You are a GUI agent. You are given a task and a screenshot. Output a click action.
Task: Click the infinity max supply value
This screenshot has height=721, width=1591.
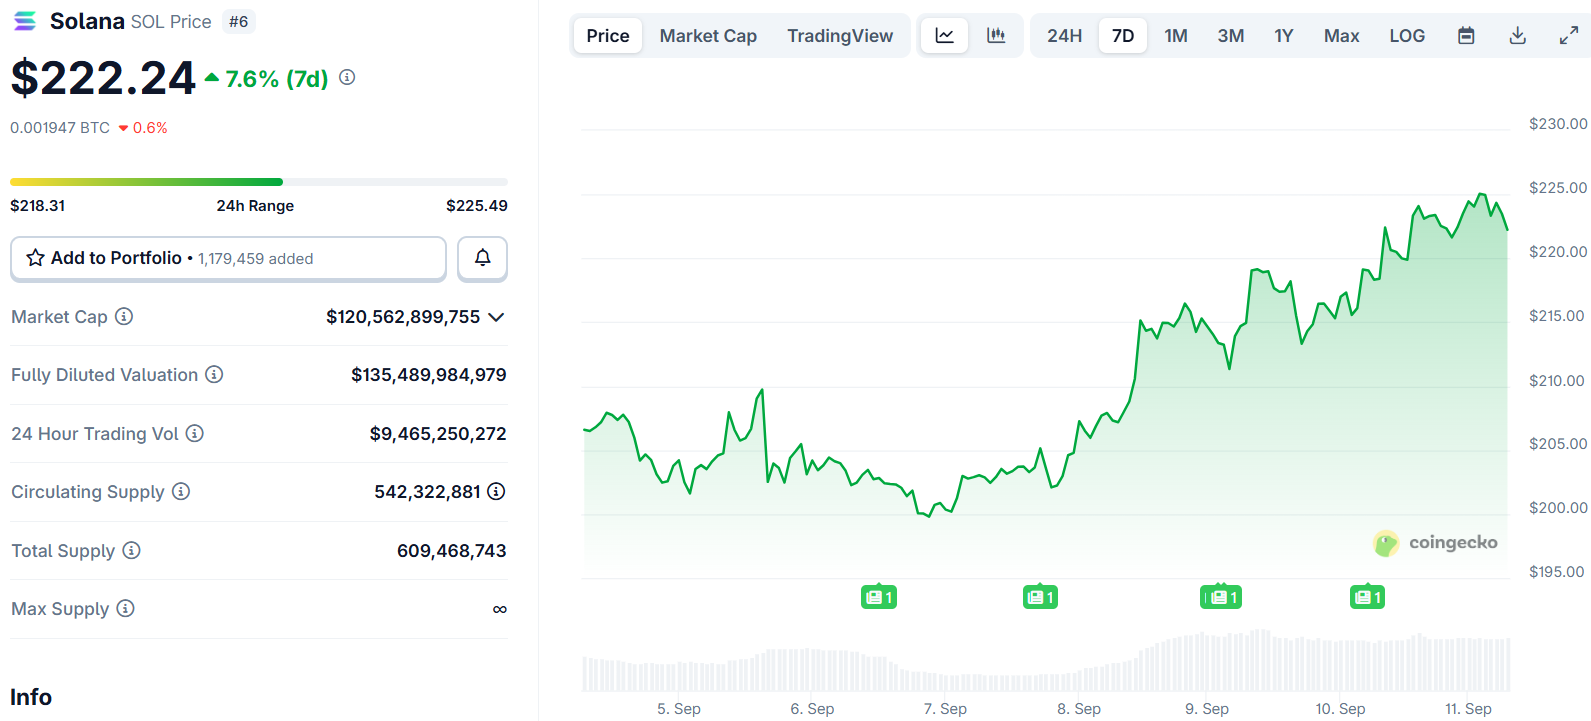(500, 609)
